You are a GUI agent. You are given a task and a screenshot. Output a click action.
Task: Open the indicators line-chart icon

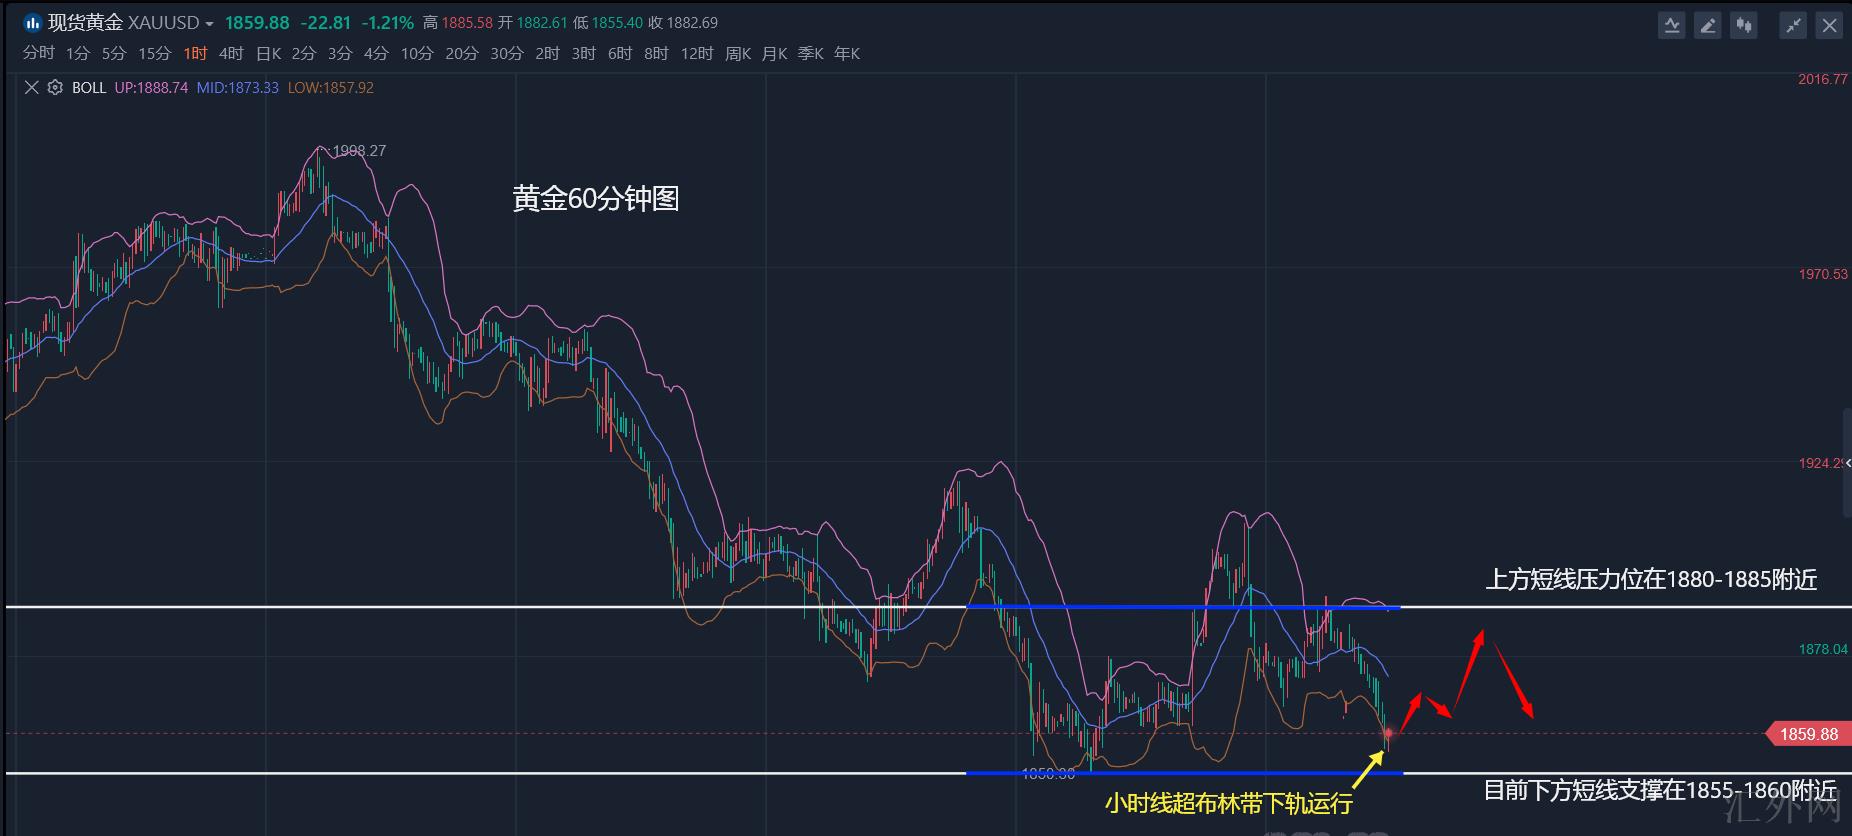(x=1671, y=26)
